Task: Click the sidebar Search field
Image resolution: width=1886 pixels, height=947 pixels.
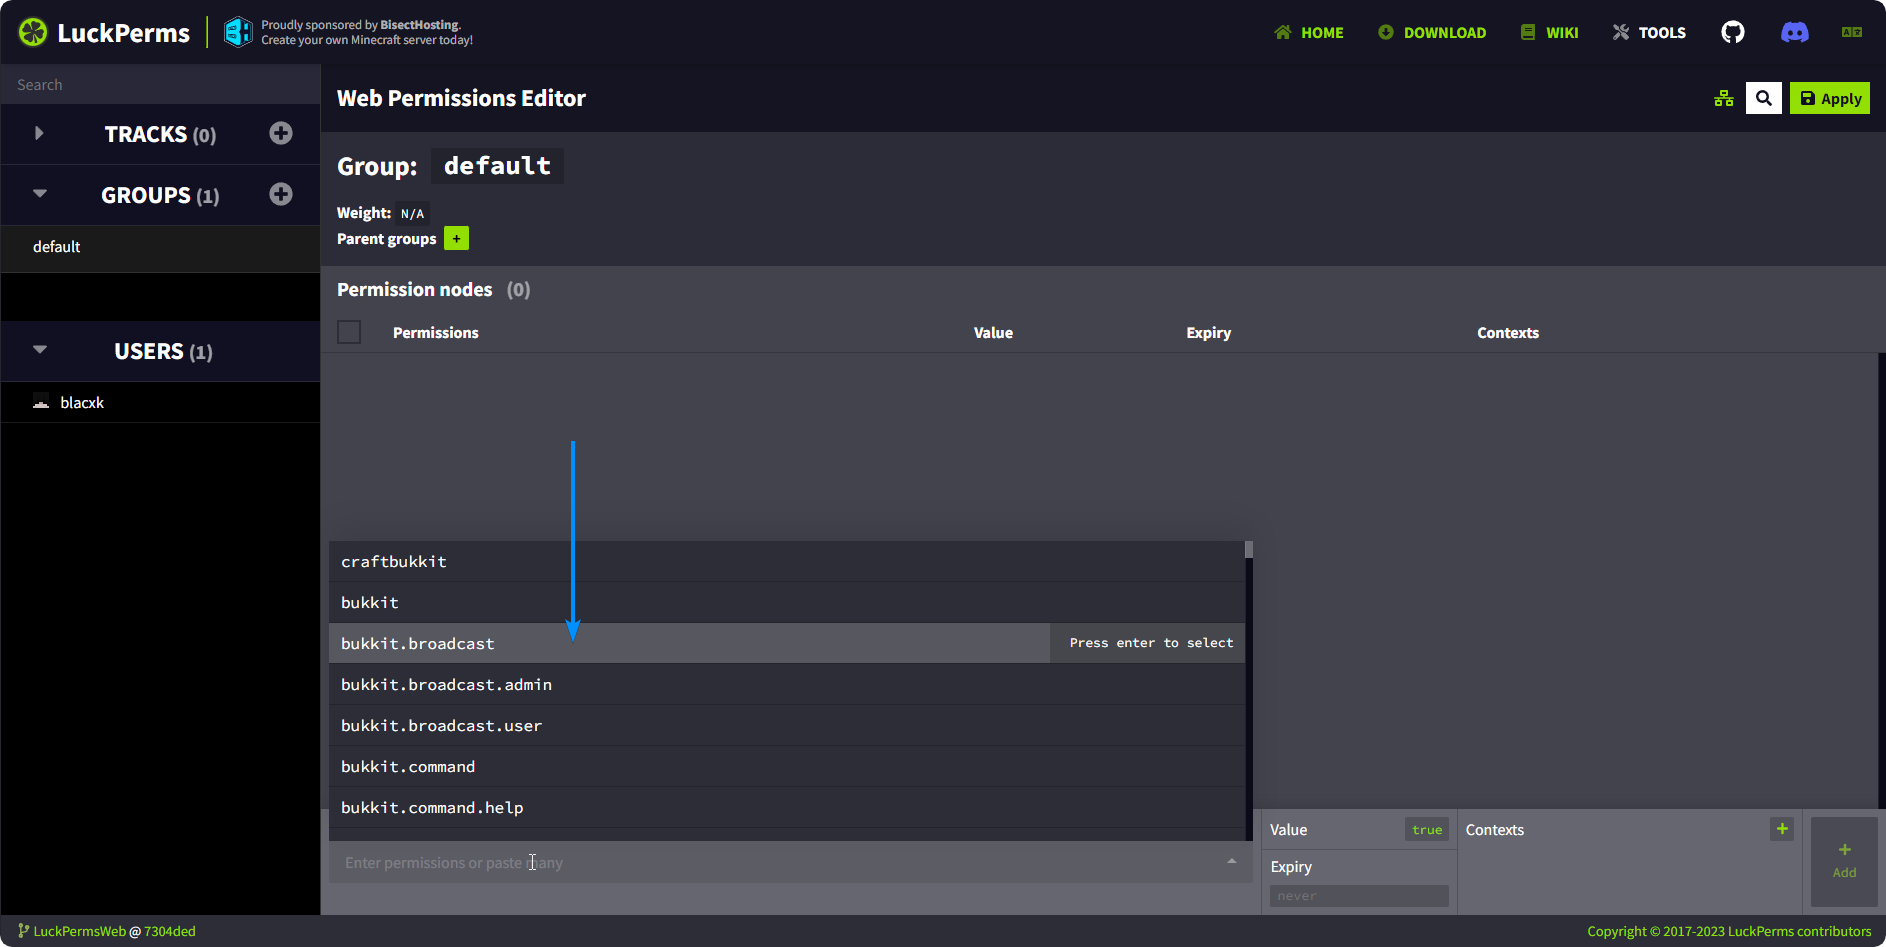Action: [160, 85]
